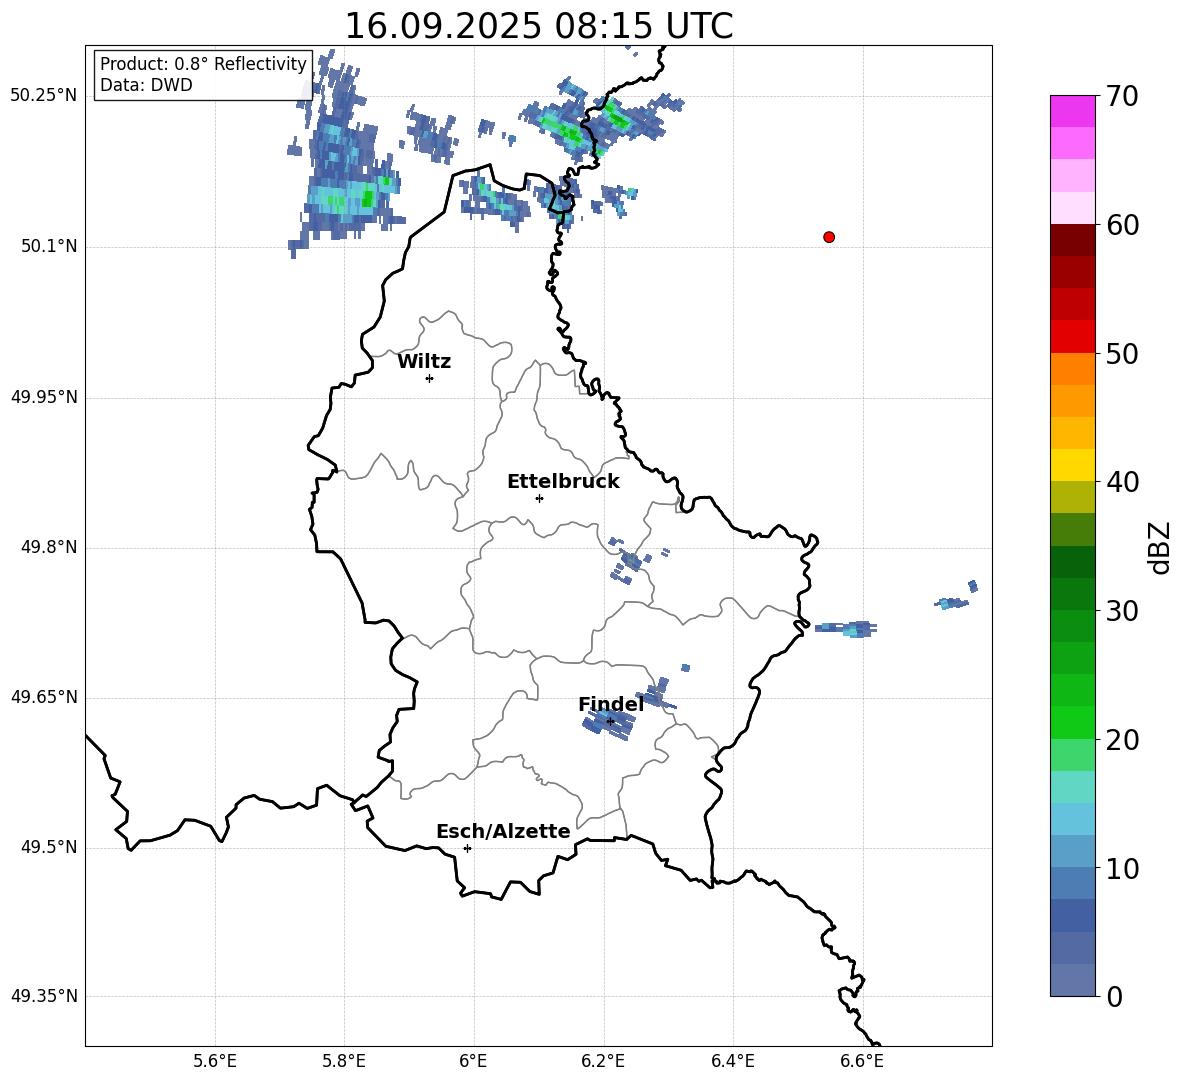Click the 60 value on the colorbar

pos(1122,225)
